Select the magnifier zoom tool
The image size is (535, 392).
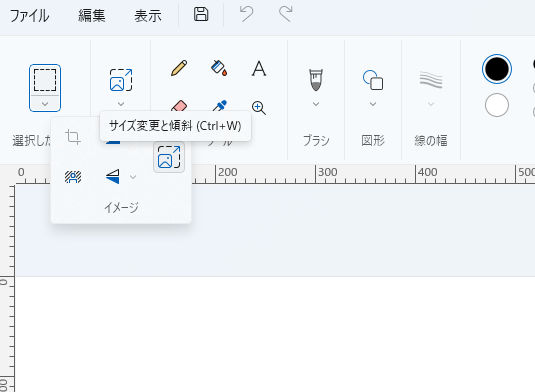pos(259,108)
